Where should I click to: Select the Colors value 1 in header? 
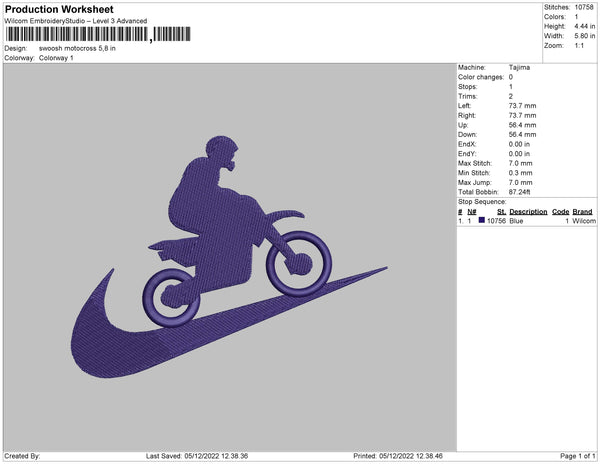(576, 17)
